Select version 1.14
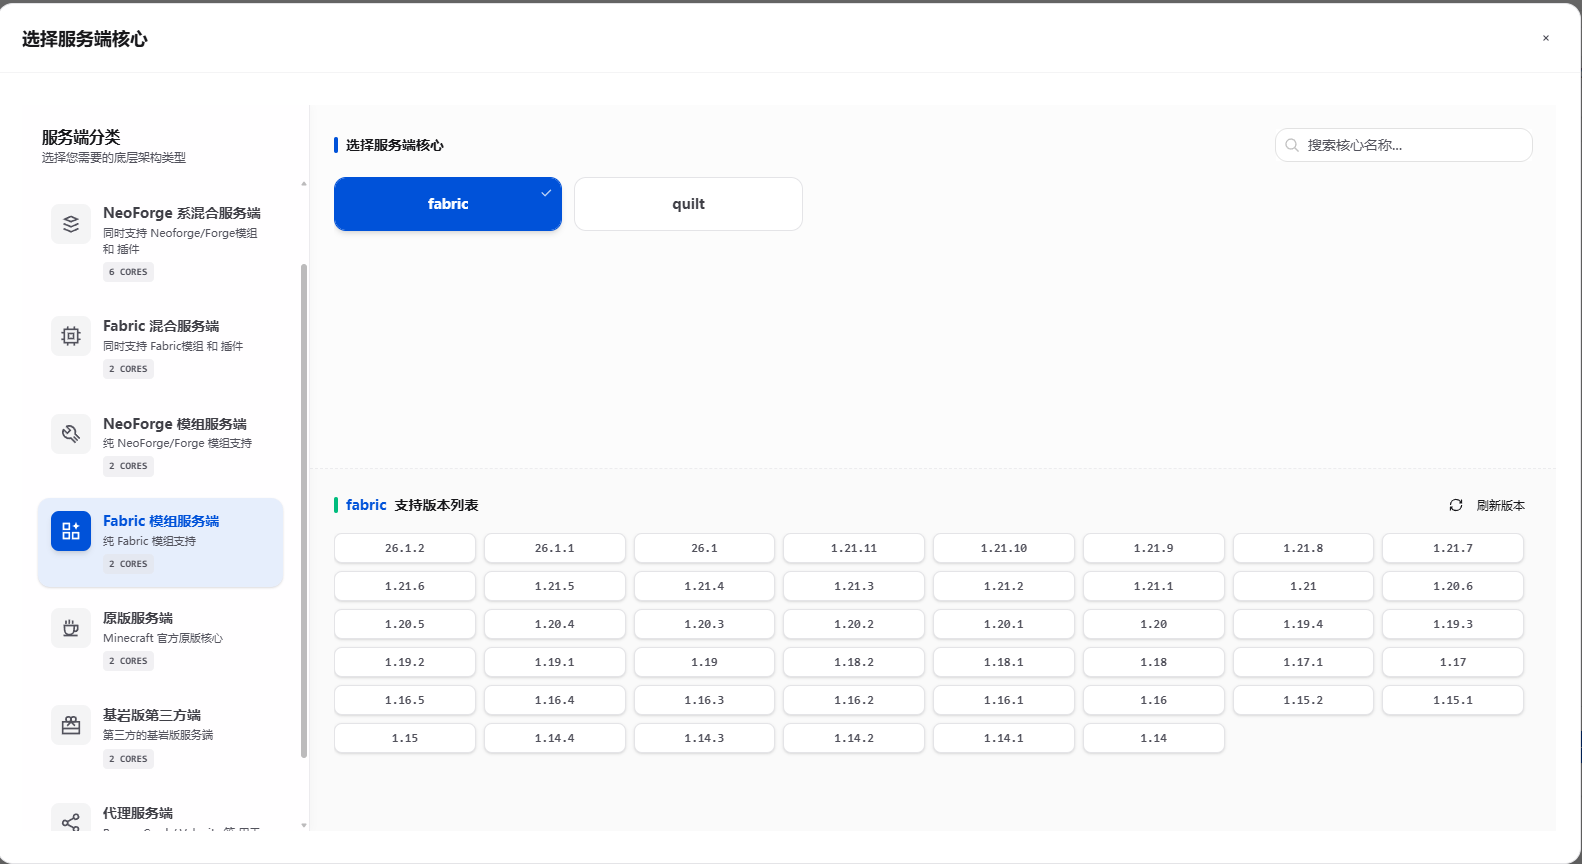Viewport: 1582px width, 864px height. coord(1154,738)
